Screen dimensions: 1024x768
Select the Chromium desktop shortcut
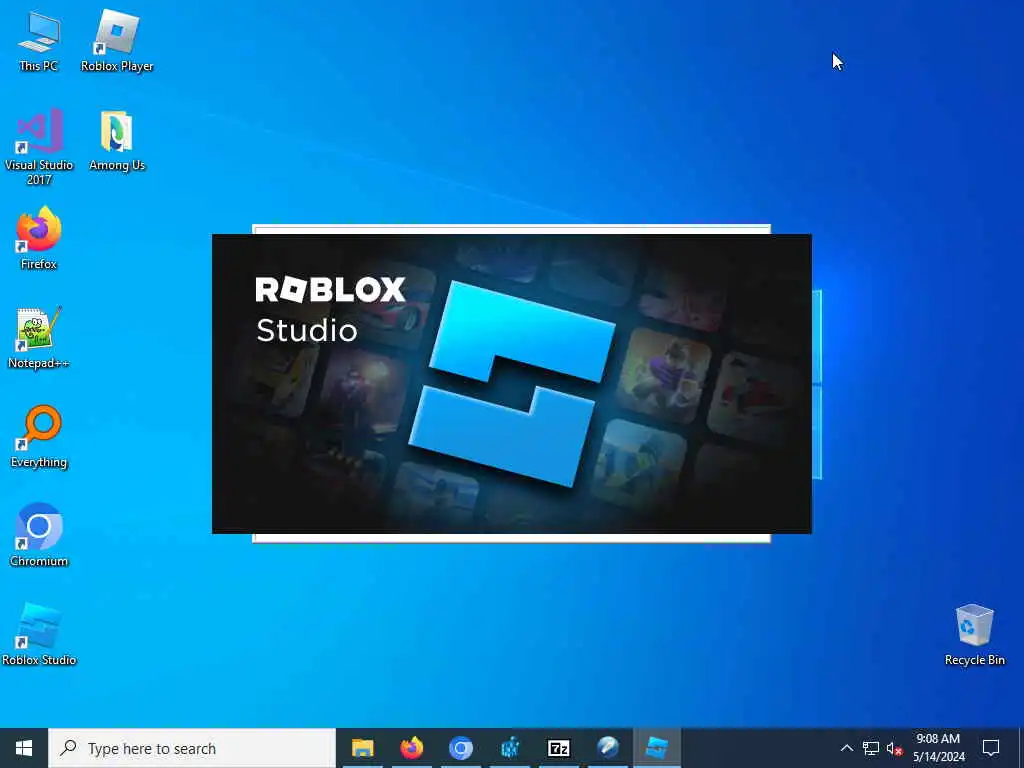(39, 536)
